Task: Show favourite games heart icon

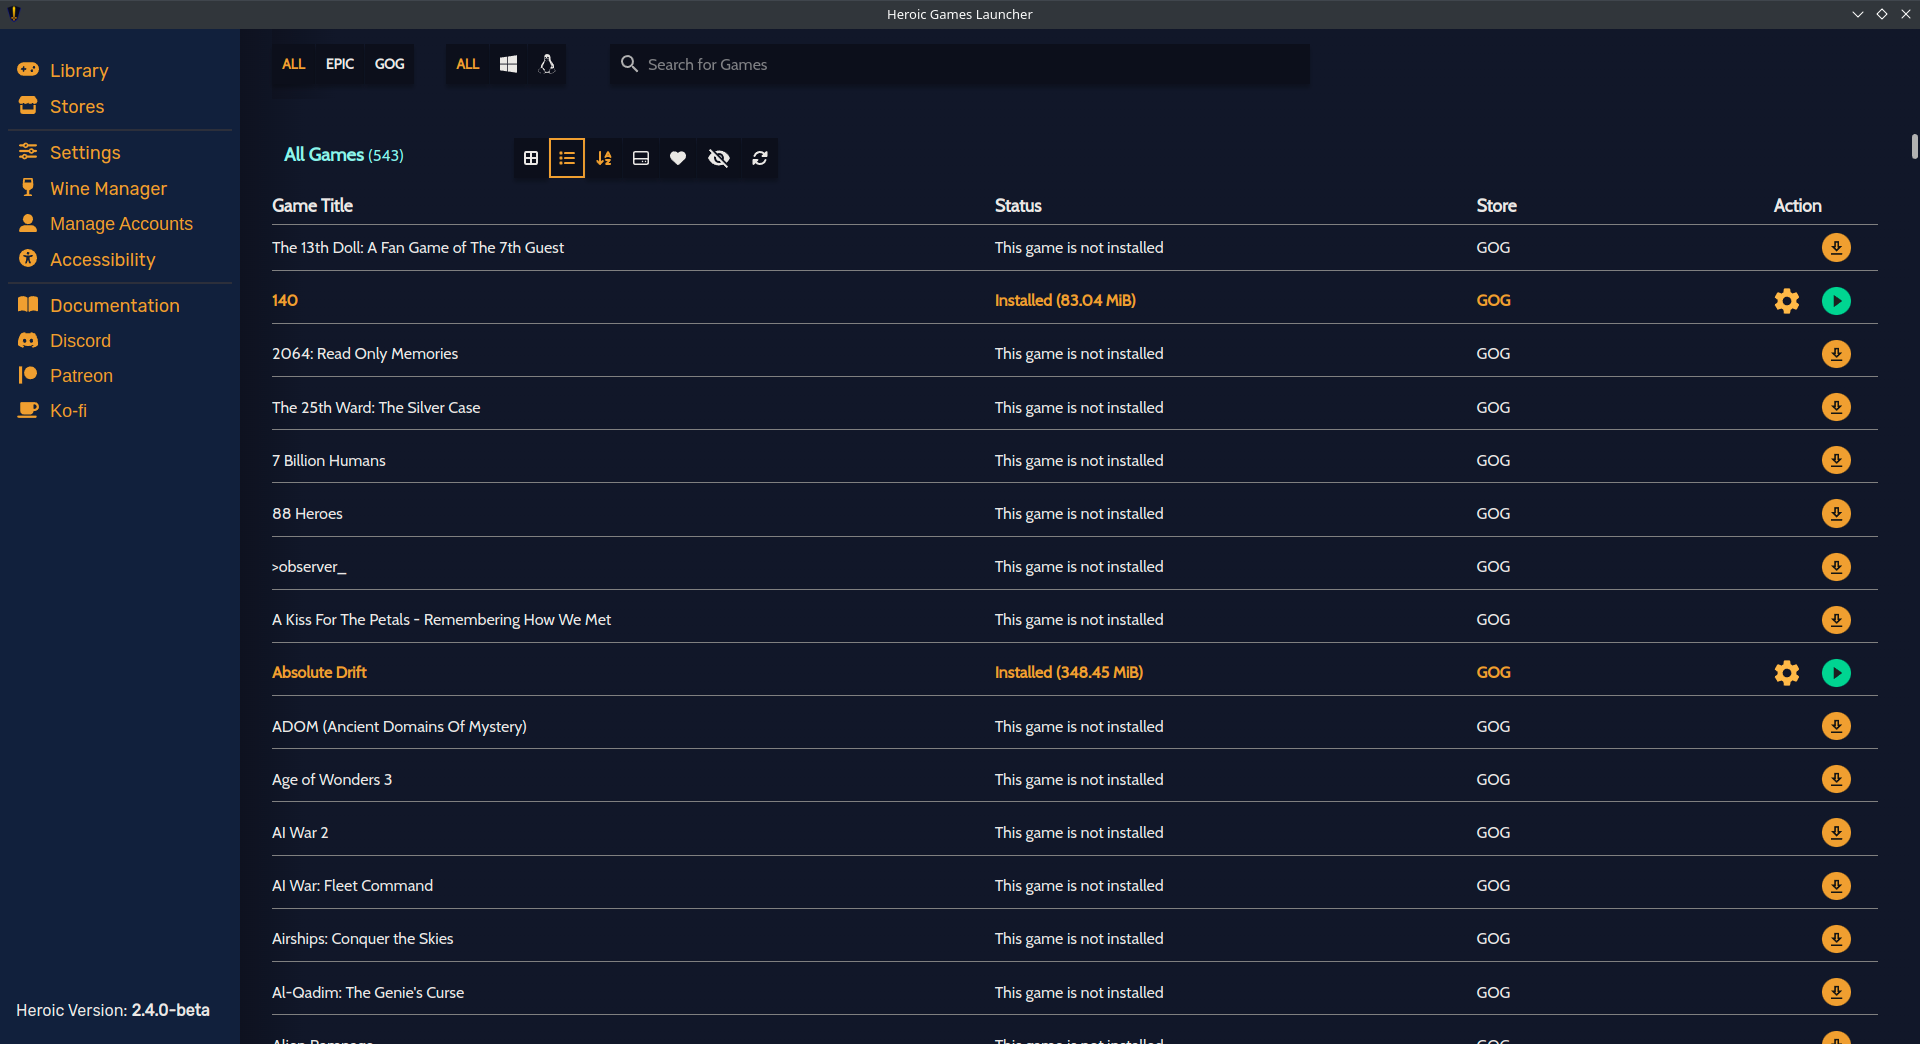Action: click(x=678, y=158)
